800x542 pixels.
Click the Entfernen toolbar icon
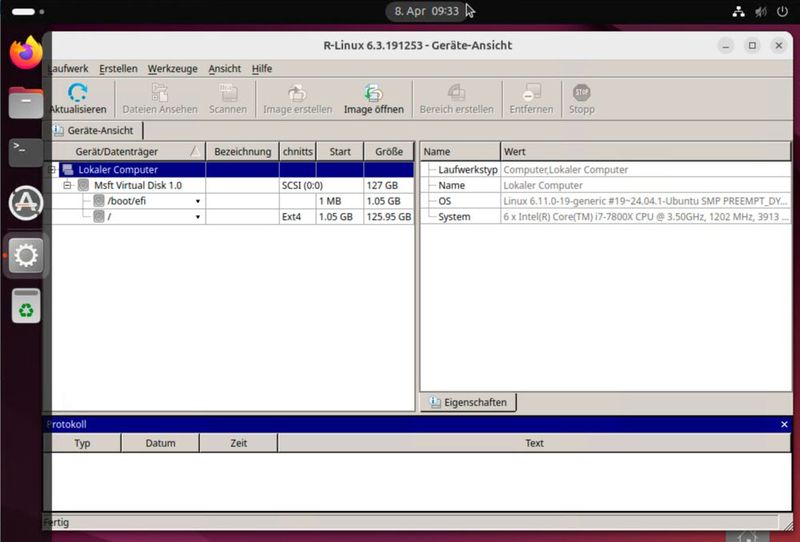click(x=531, y=93)
